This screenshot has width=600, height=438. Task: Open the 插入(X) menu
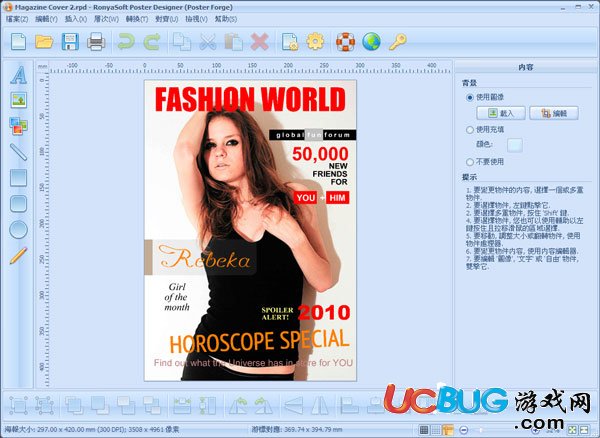76,19
